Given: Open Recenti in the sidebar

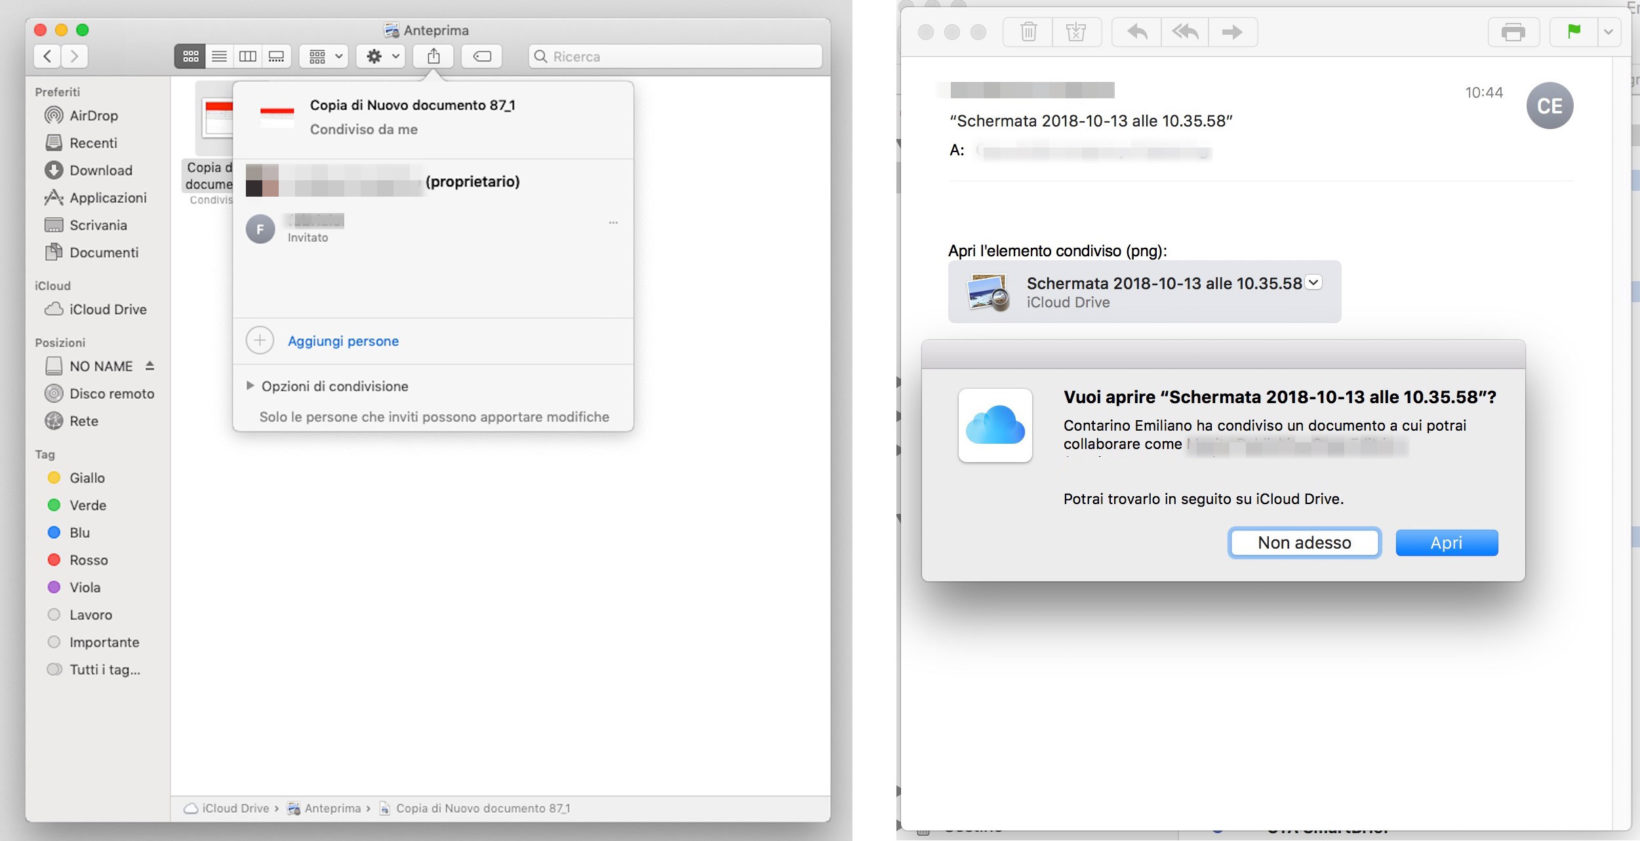Looking at the screenshot, I should (x=93, y=143).
